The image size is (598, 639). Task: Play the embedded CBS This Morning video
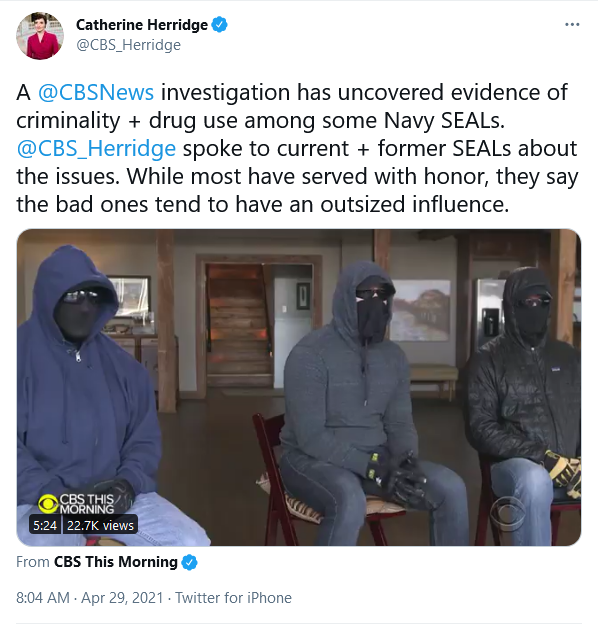pyautogui.click(x=299, y=388)
